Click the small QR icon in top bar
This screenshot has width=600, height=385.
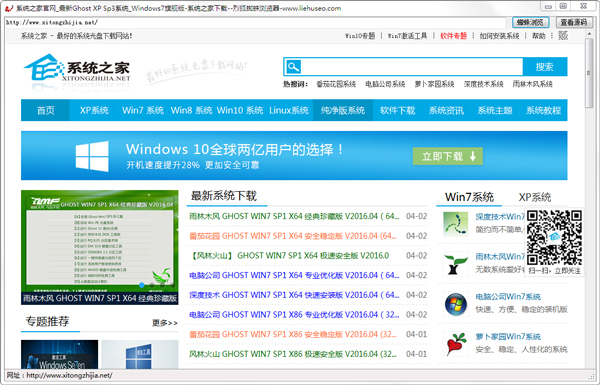pyautogui.click(x=563, y=36)
